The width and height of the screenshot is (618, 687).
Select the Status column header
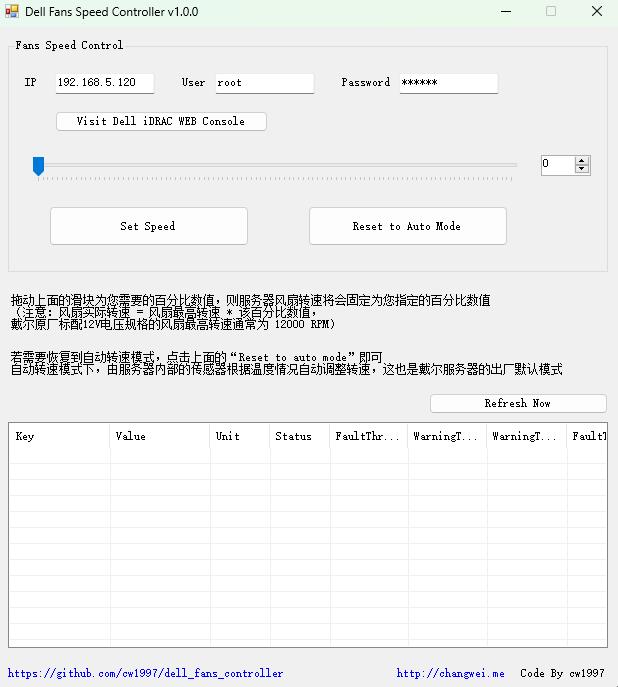pyautogui.click(x=300, y=436)
